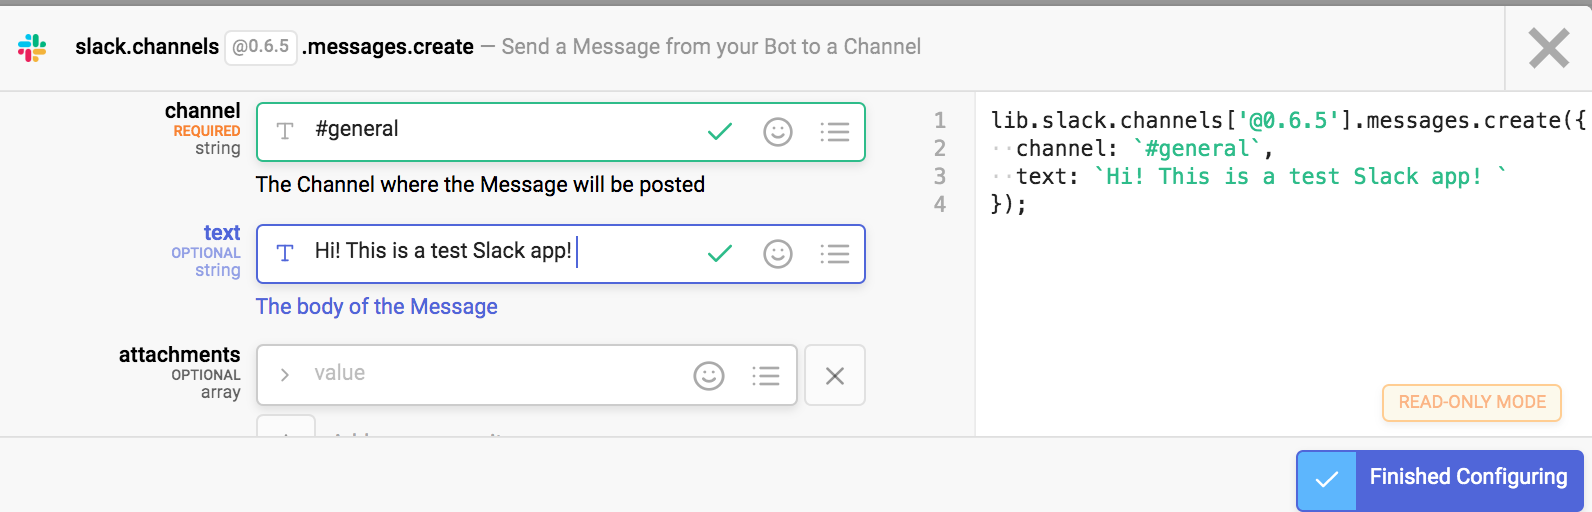Click the text parameter label
The height and width of the screenshot is (512, 1592).
pos(222,233)
